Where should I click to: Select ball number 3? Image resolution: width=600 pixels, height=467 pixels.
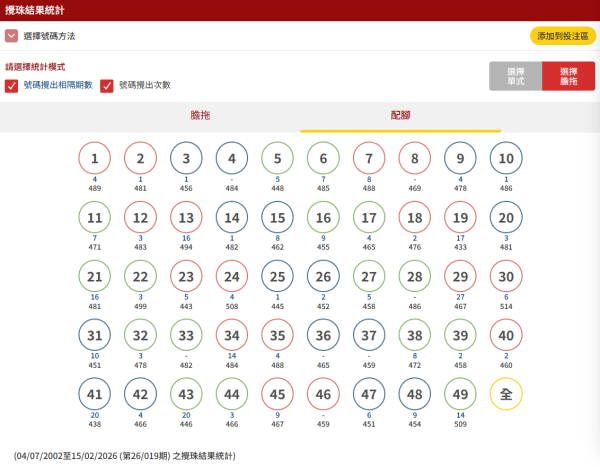tap(186, 158)
